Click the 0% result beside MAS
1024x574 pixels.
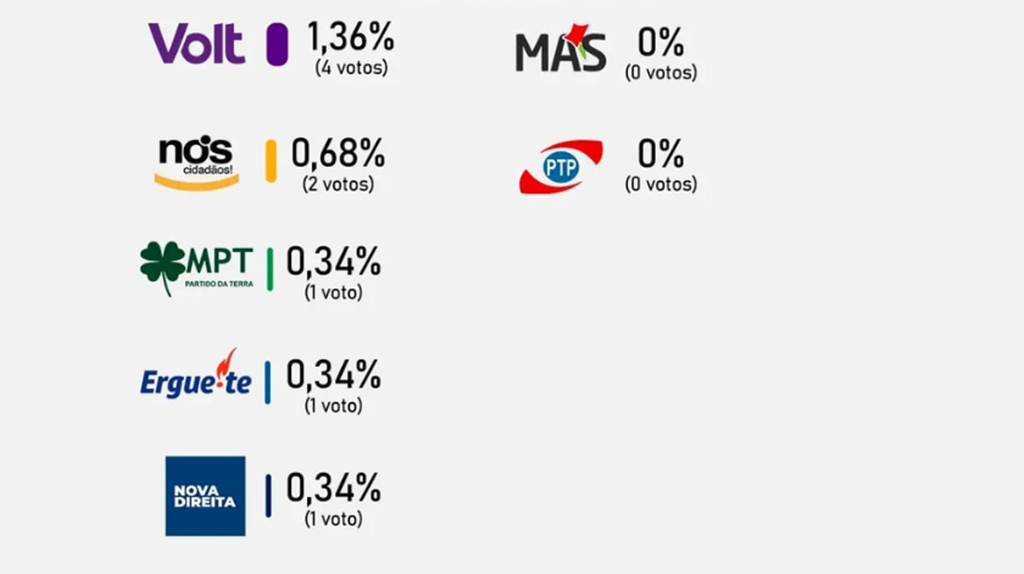[x=661, y=43]
